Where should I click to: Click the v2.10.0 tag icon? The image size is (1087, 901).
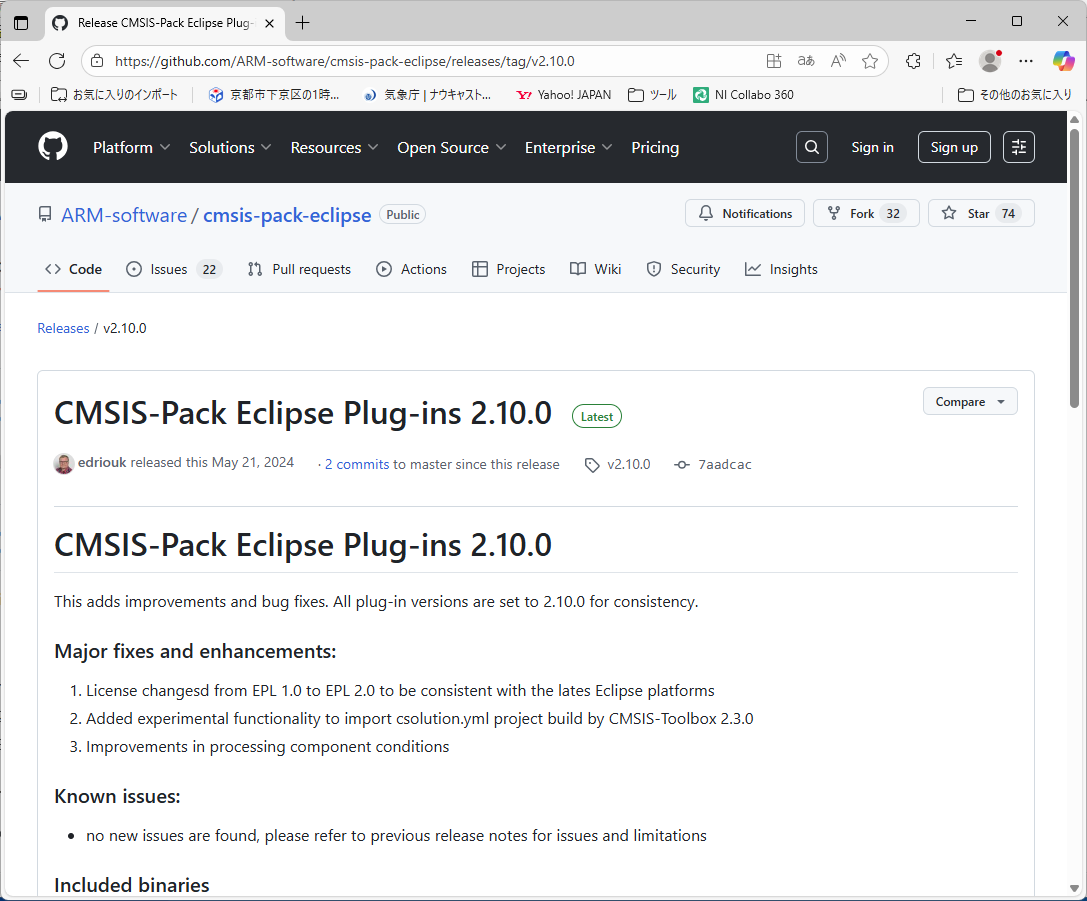point(591,465)
